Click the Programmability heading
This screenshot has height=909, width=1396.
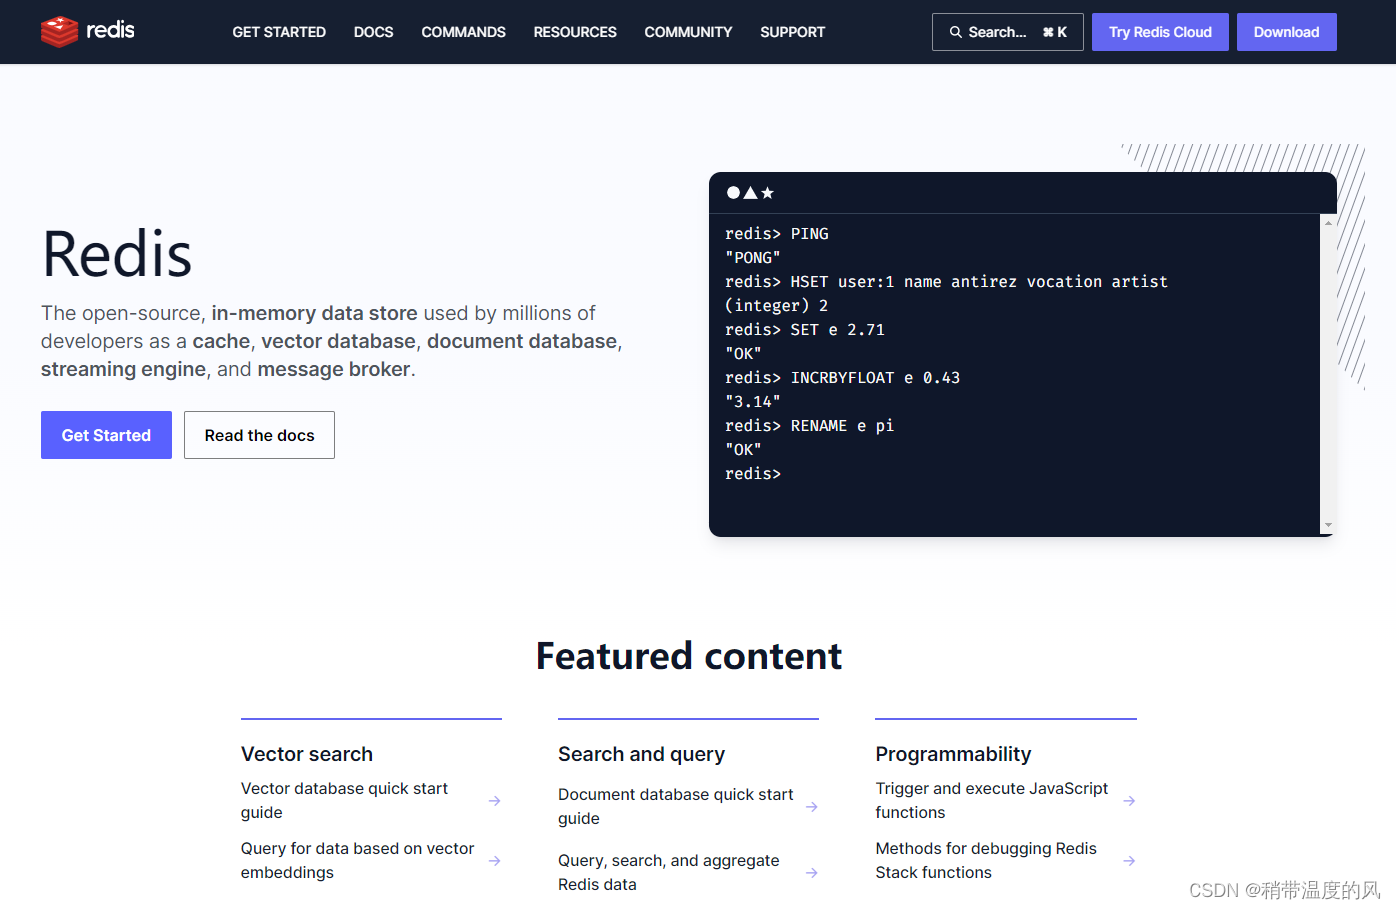click(953, 754)
